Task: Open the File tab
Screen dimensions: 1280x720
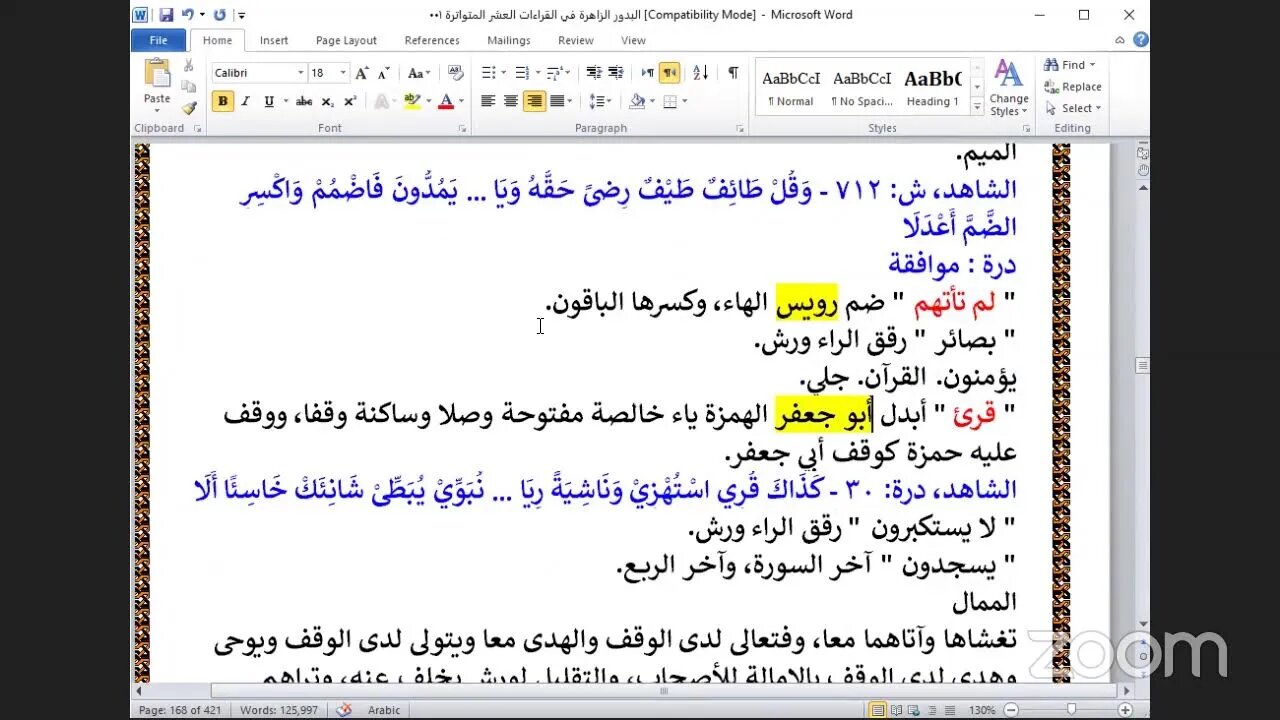Action: 158,40
